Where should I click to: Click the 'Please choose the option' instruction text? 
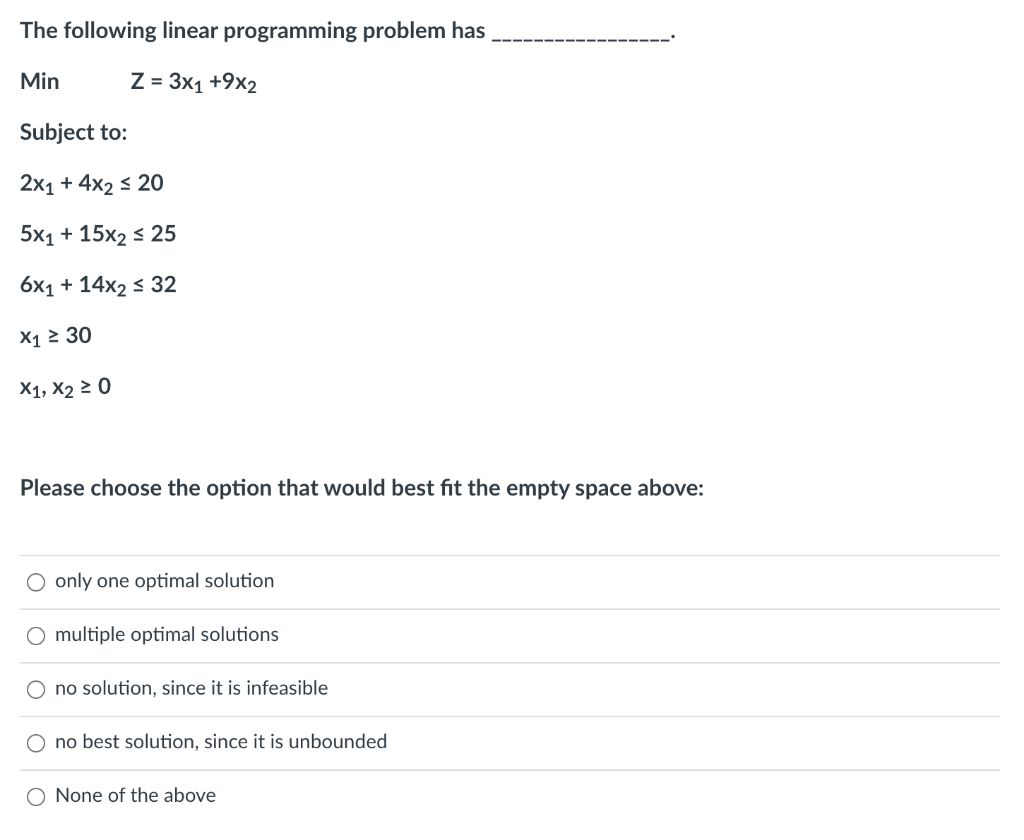point(362,488)
